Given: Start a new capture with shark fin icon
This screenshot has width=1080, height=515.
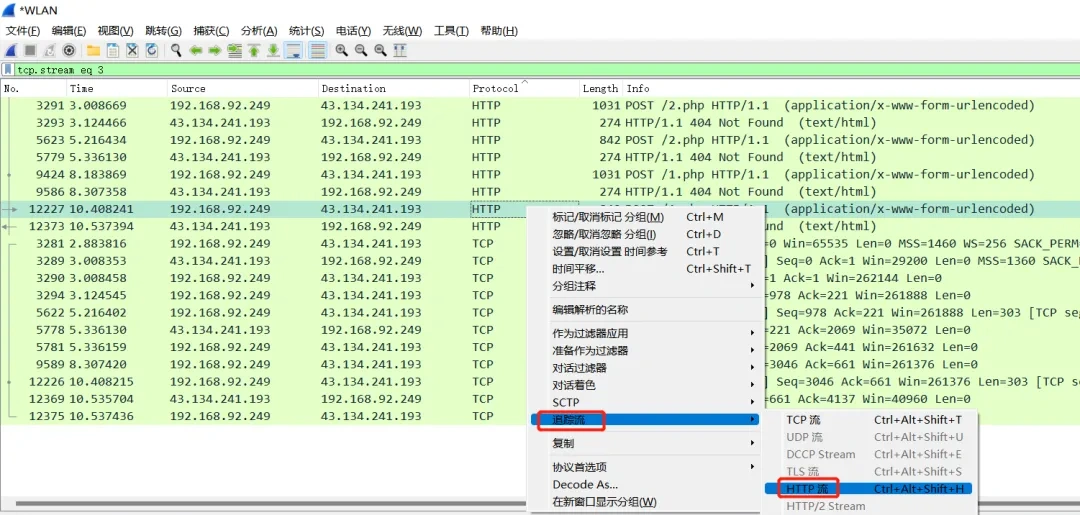Looking at the screenshot, I should coord(11,50).
